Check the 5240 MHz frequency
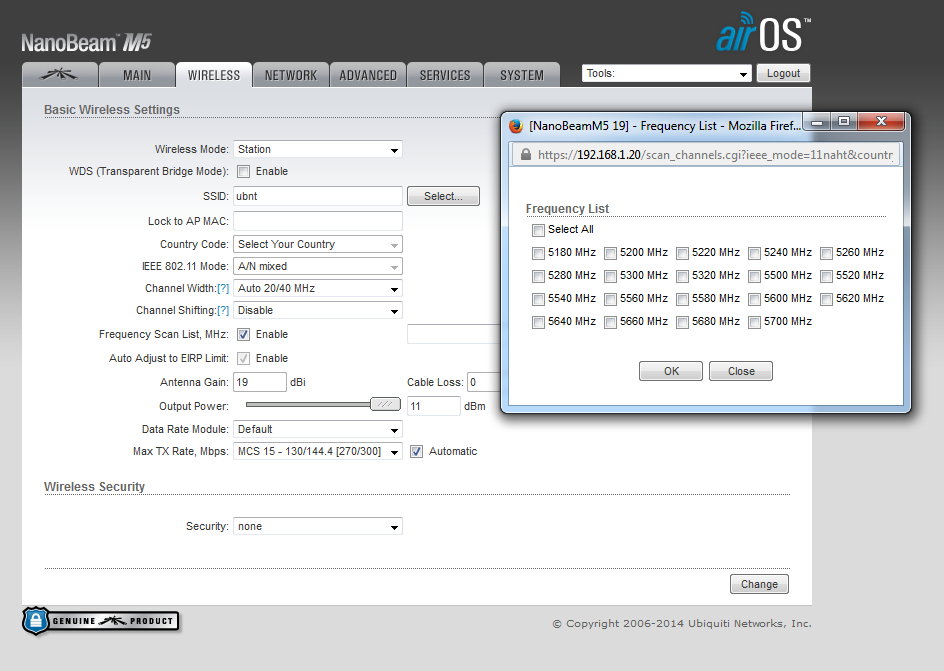Screen dimensions: 944x671 [x=754, y=253]
